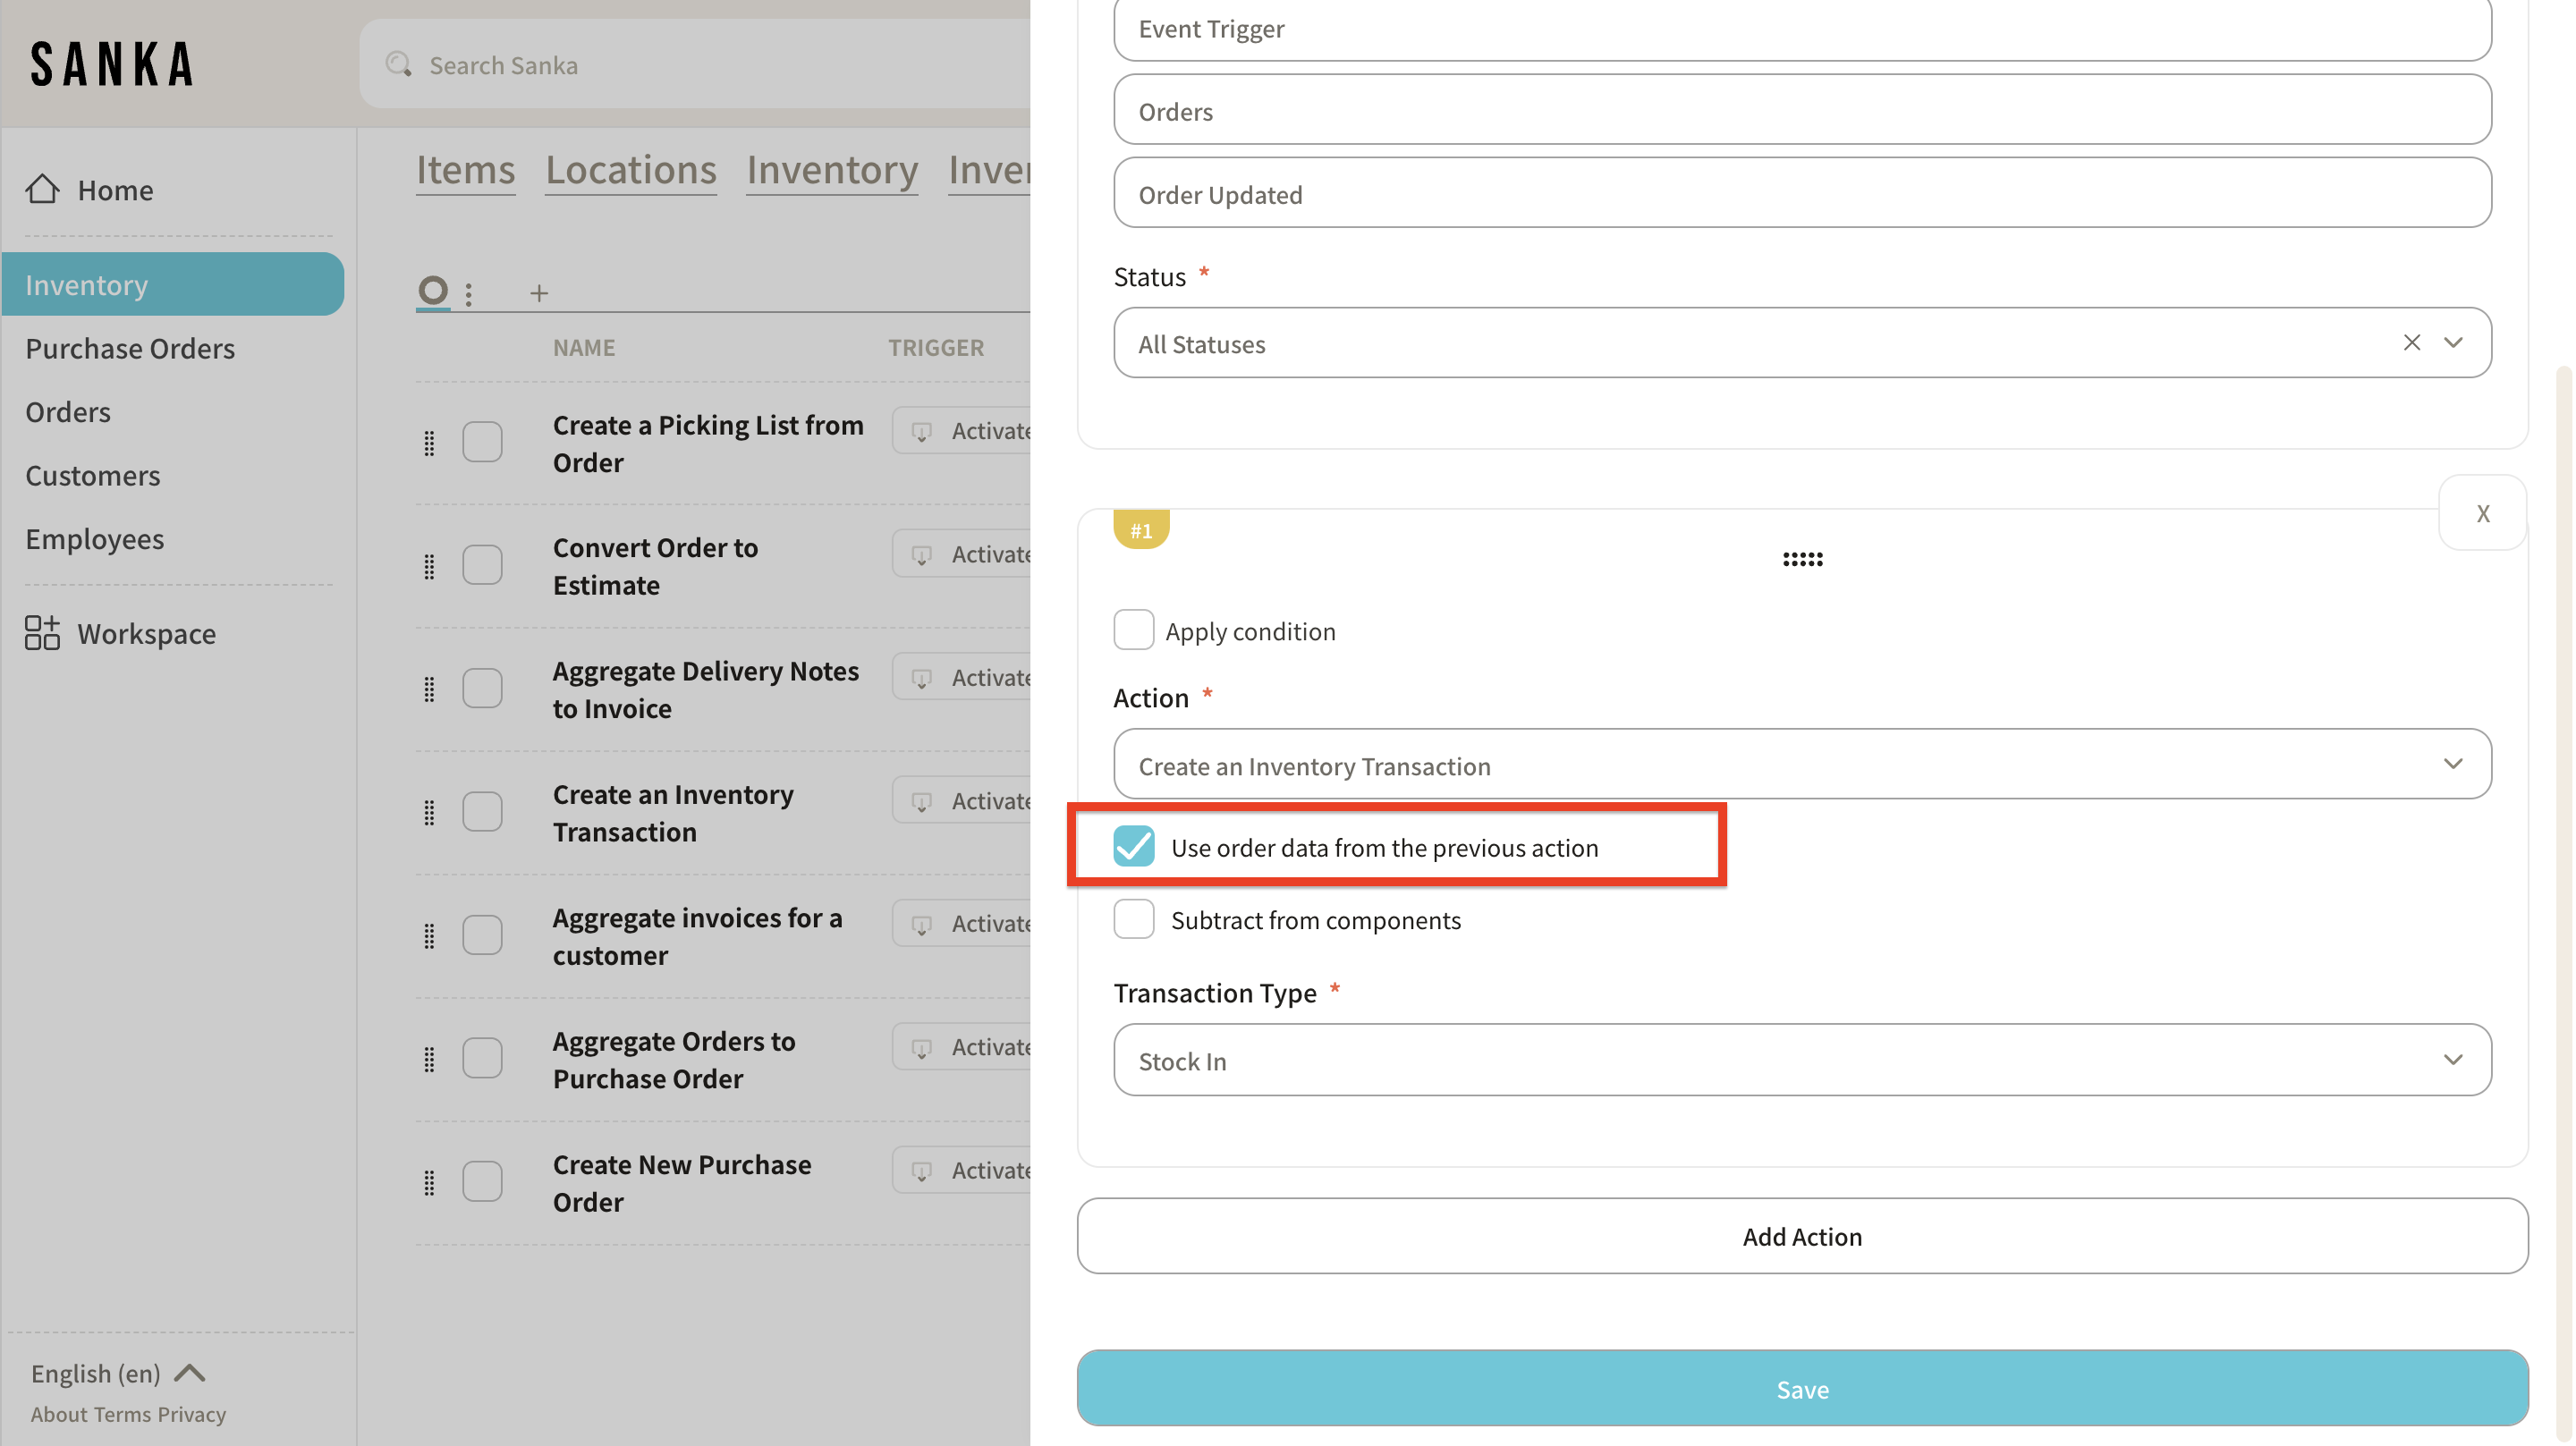Click the drag handle on action #1

point(1802,559)
